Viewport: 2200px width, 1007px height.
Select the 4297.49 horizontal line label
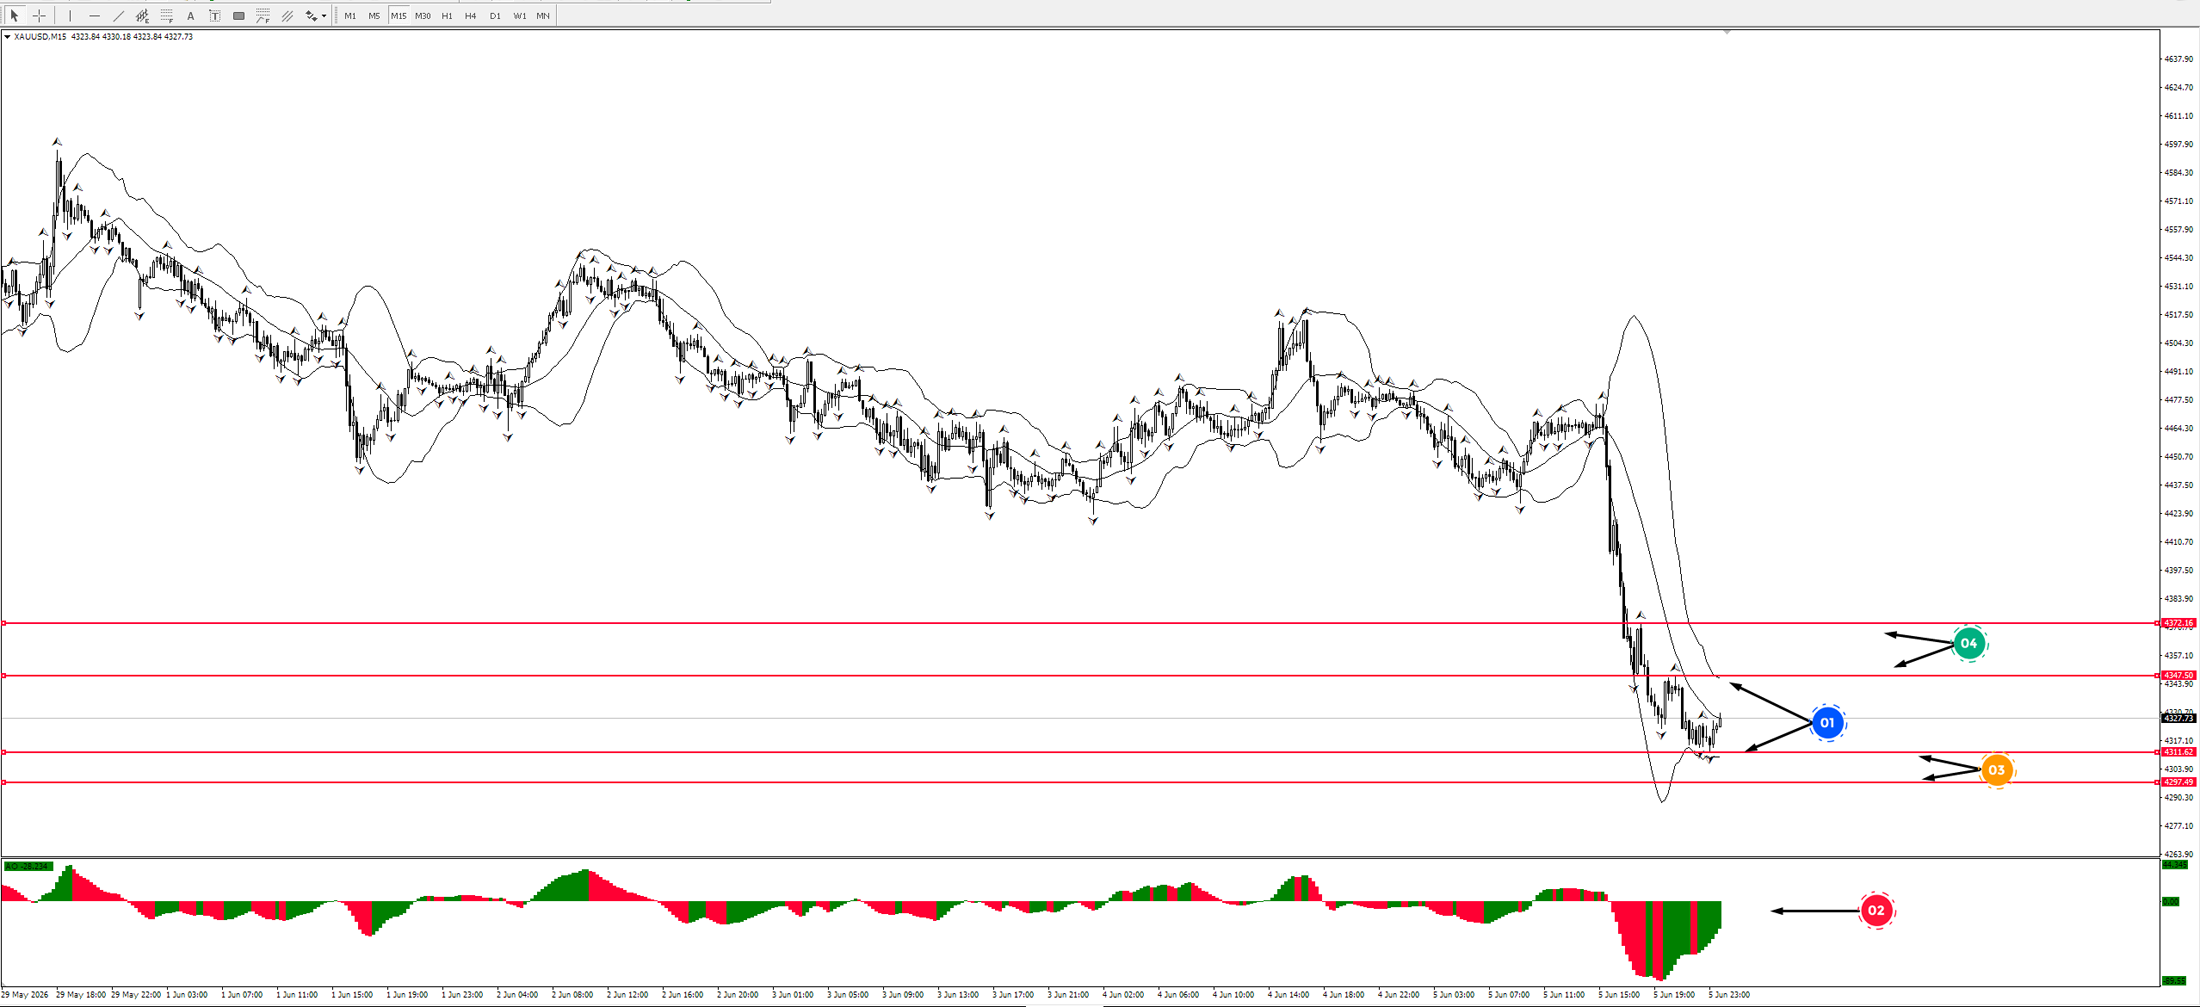2179,782
